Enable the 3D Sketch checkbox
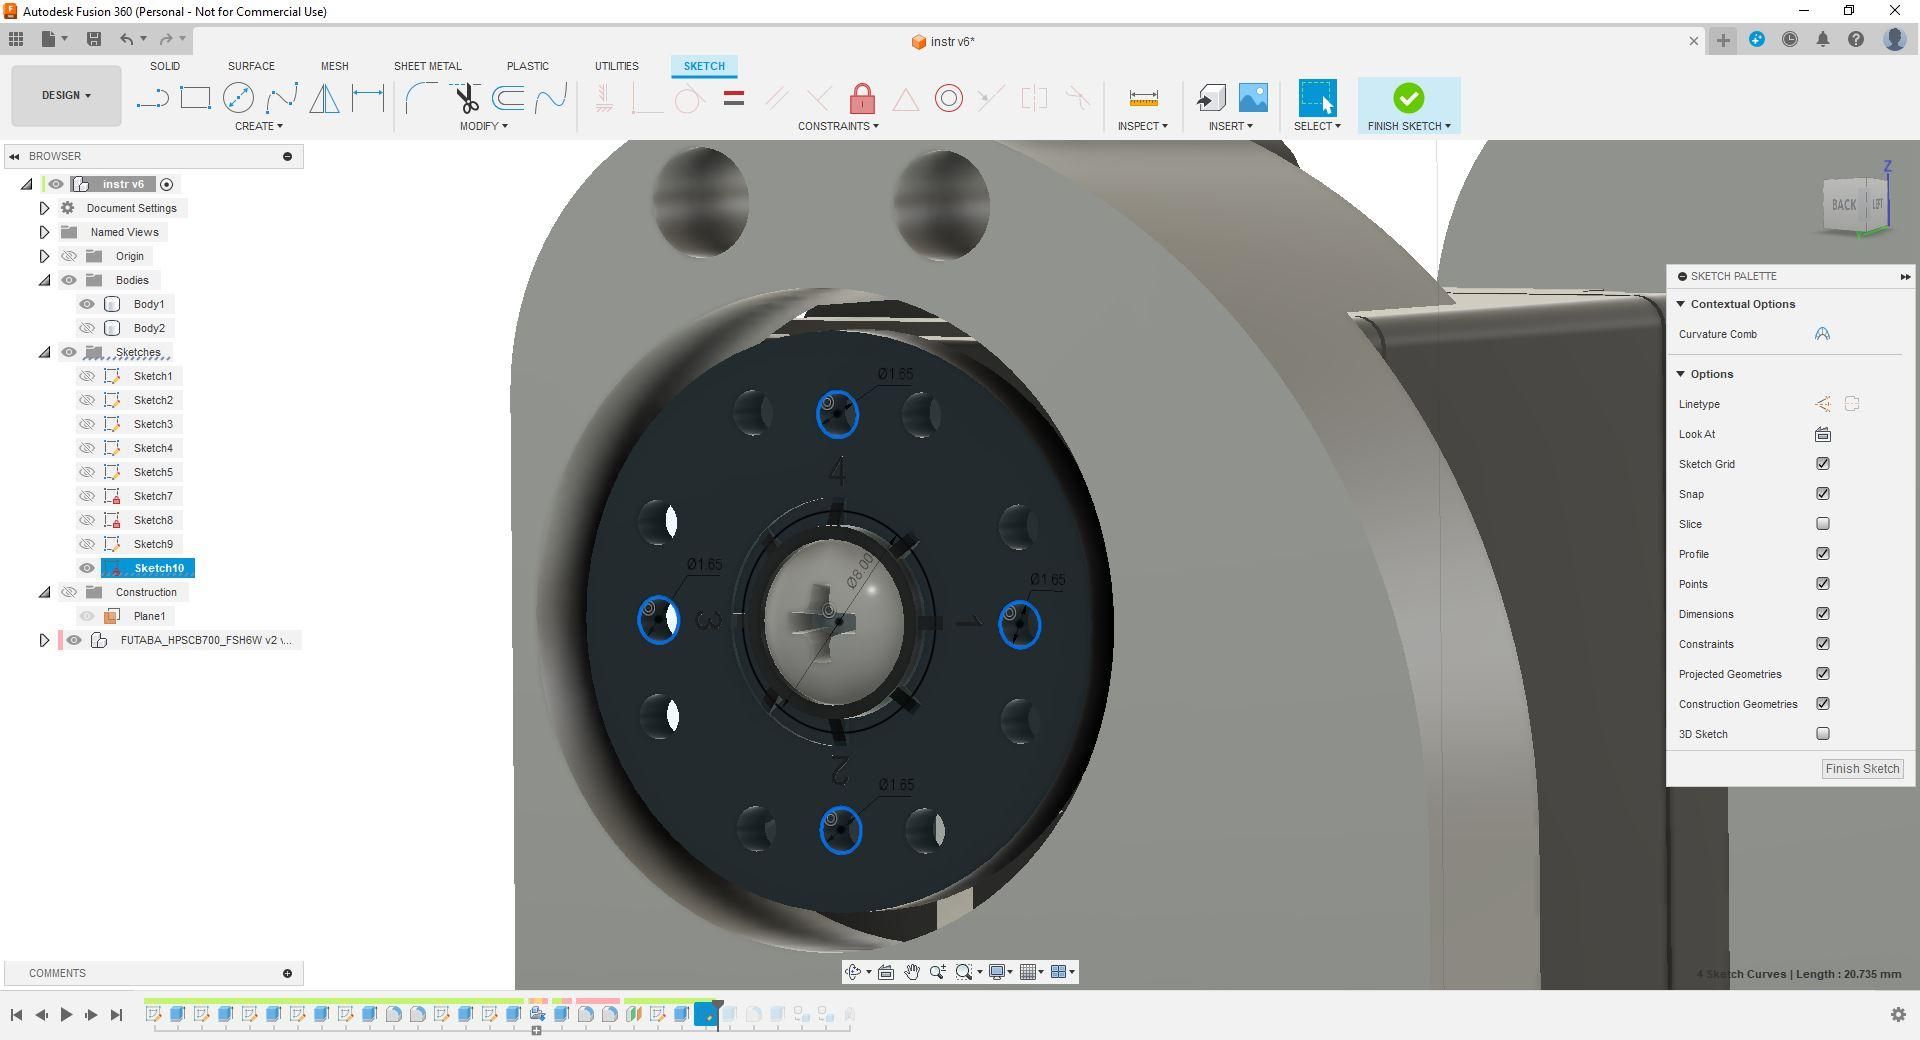Viewport: 1920px width, 1040px height. [x=1823, y=734]
